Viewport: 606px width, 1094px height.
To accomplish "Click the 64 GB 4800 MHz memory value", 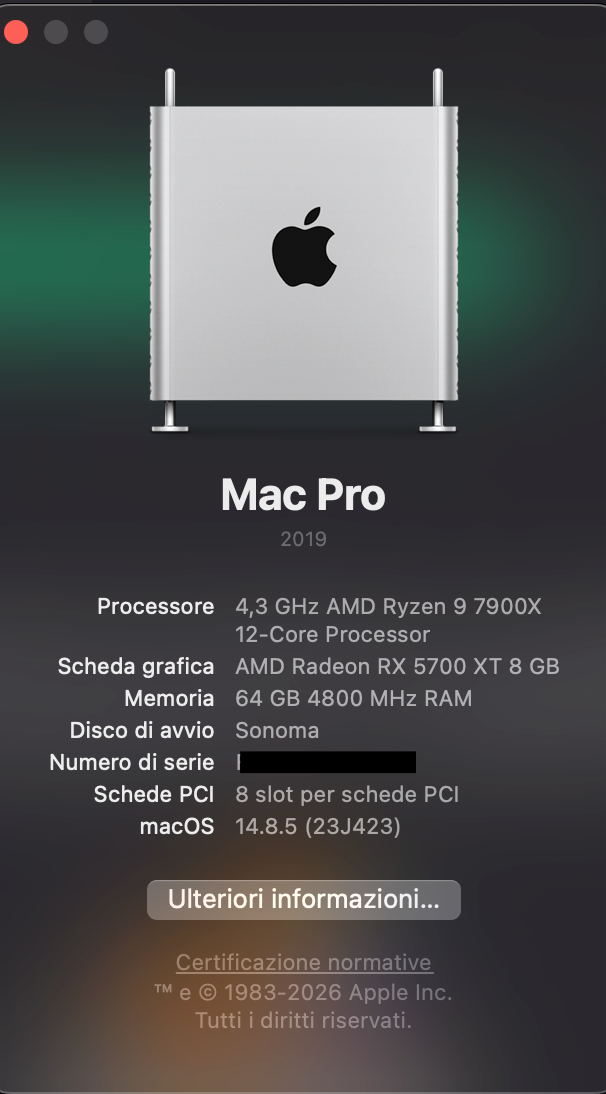I will (354, 698).
